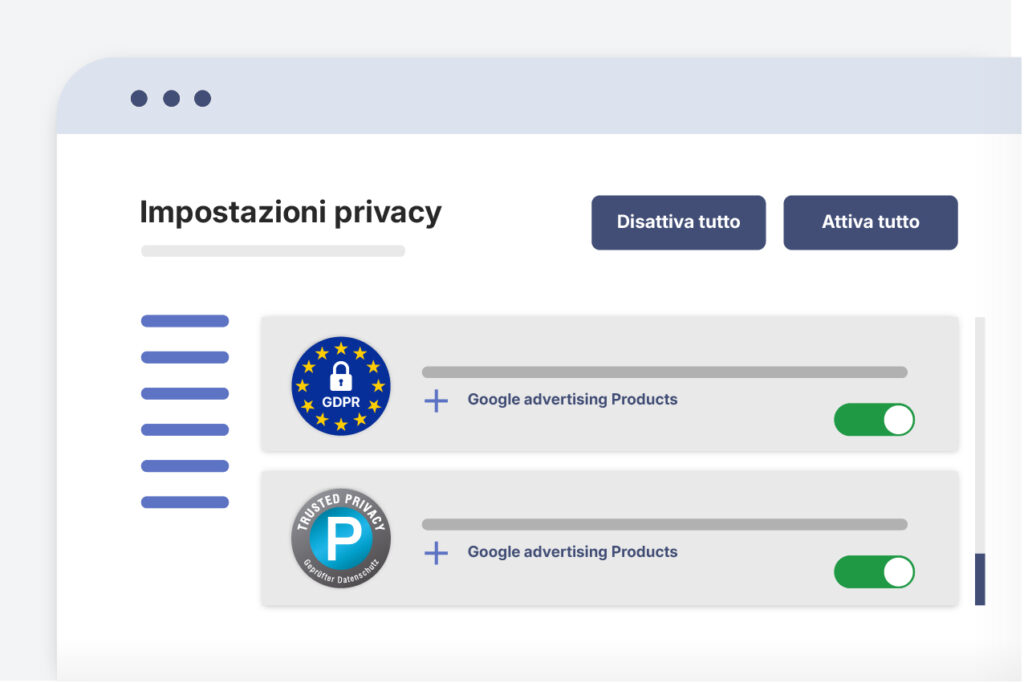Open Google advertising Products in the GDPR card
The image size is (1024, 683).
[572, 400]
